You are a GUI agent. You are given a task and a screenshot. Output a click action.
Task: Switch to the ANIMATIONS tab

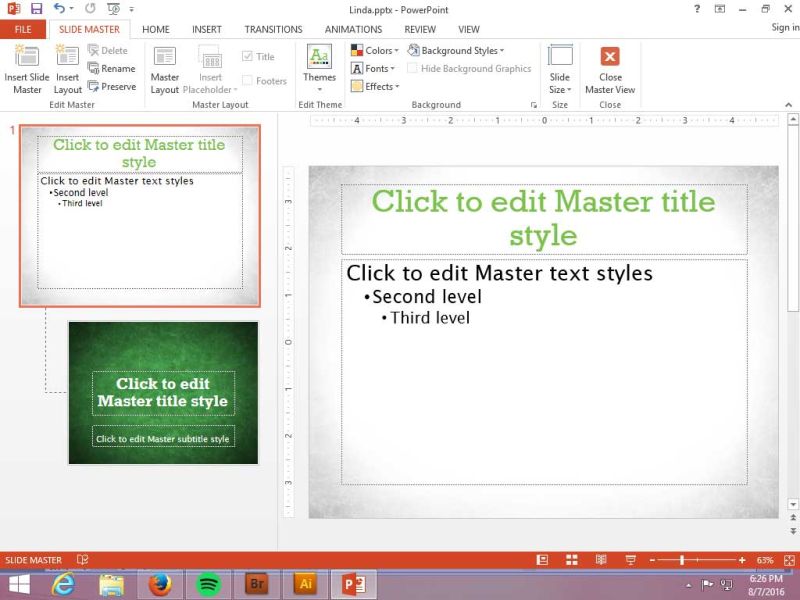[352, 29]
